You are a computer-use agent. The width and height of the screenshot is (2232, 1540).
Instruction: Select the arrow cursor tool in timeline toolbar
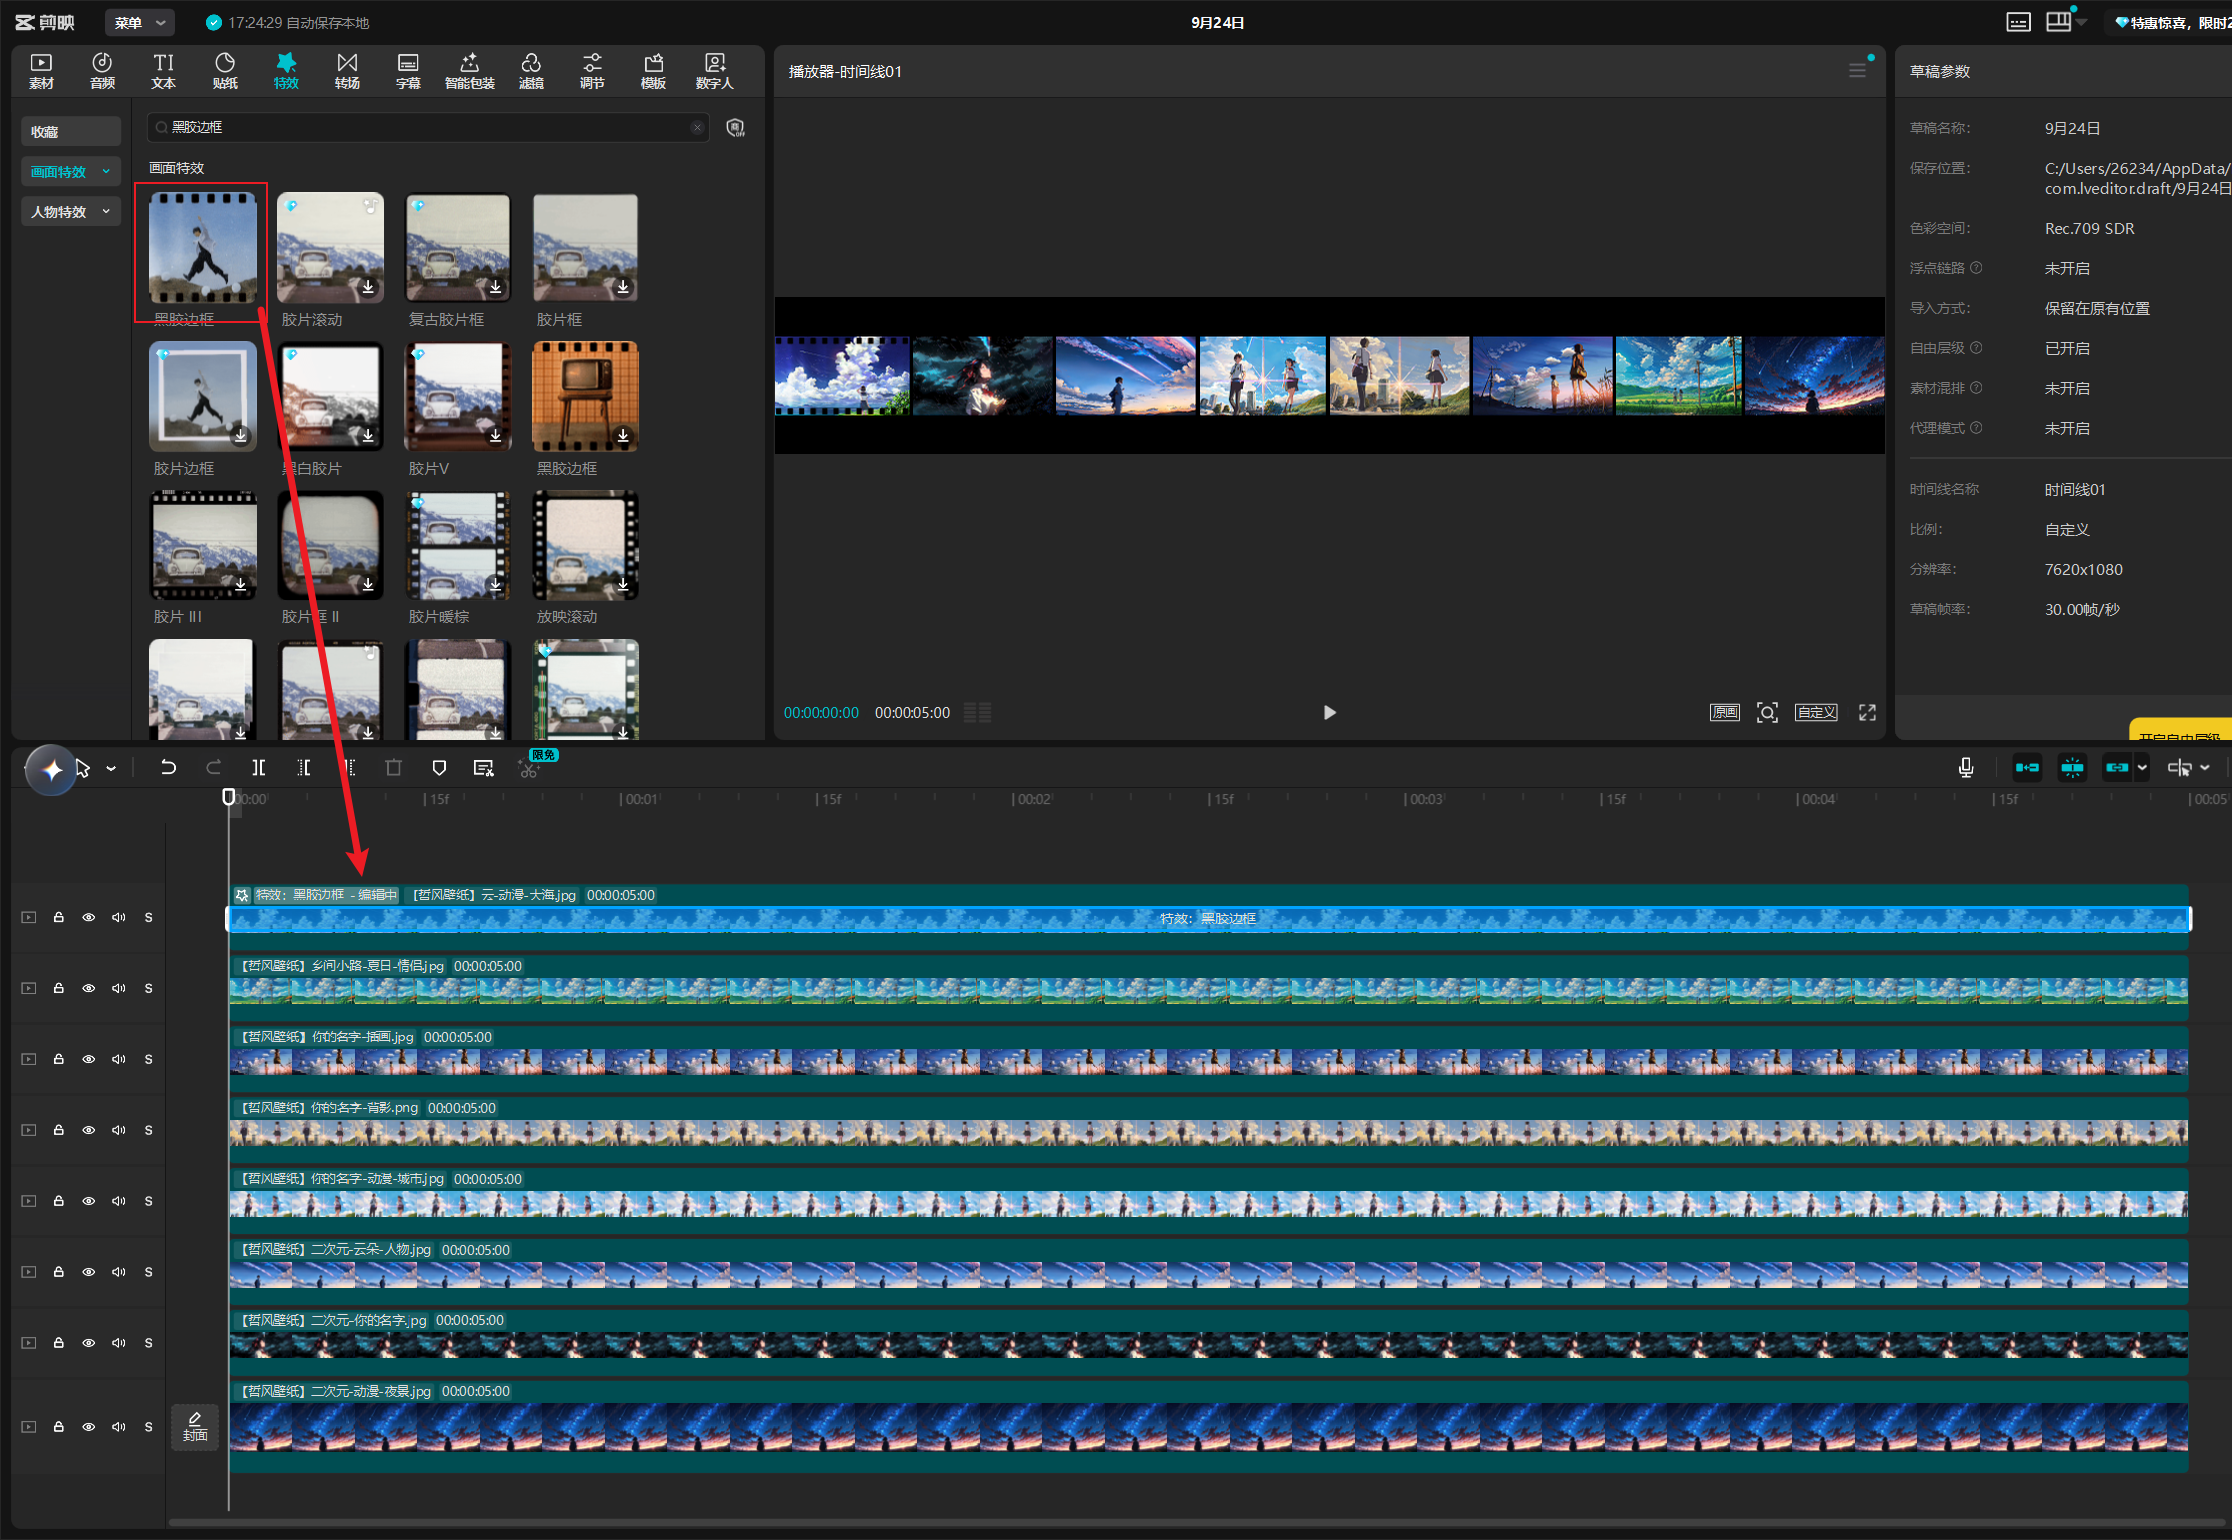[83, 768]
